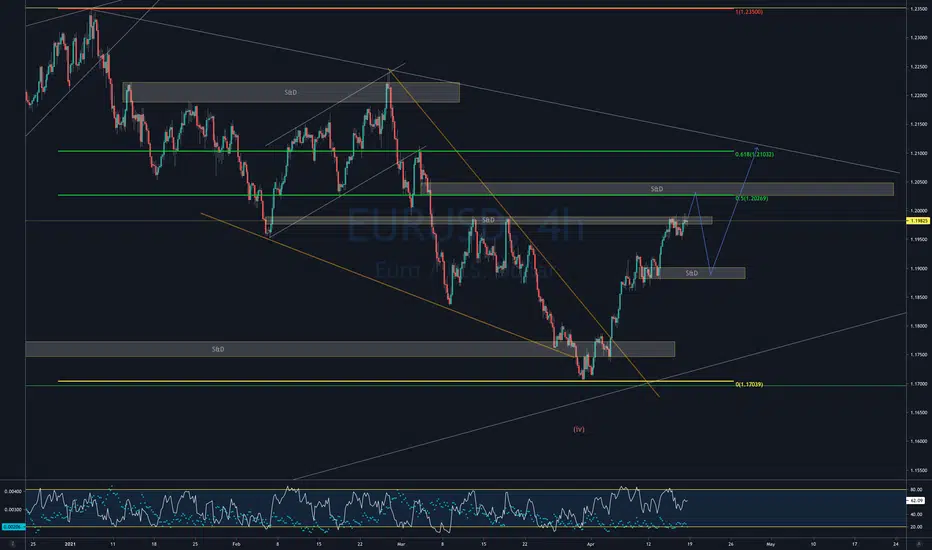The width and height of the screenshot is (932, 550).
Task: Click the 1.15500 price axis label
Action: [919, 470]
